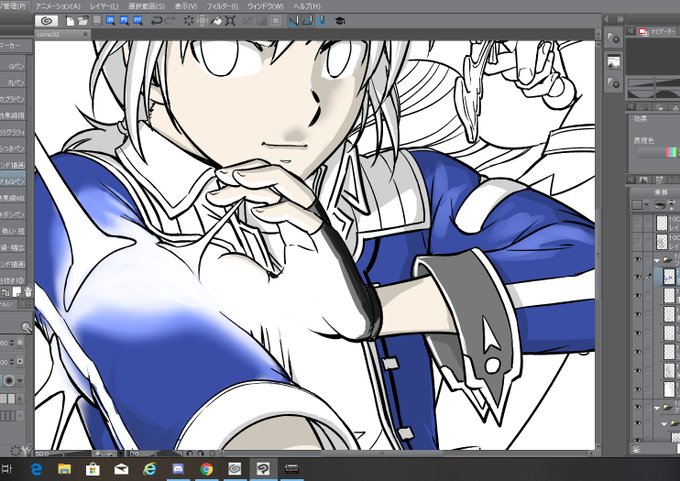Open File Explorer from the taskbar
This screenshot has width=680, height=481.
65,469
